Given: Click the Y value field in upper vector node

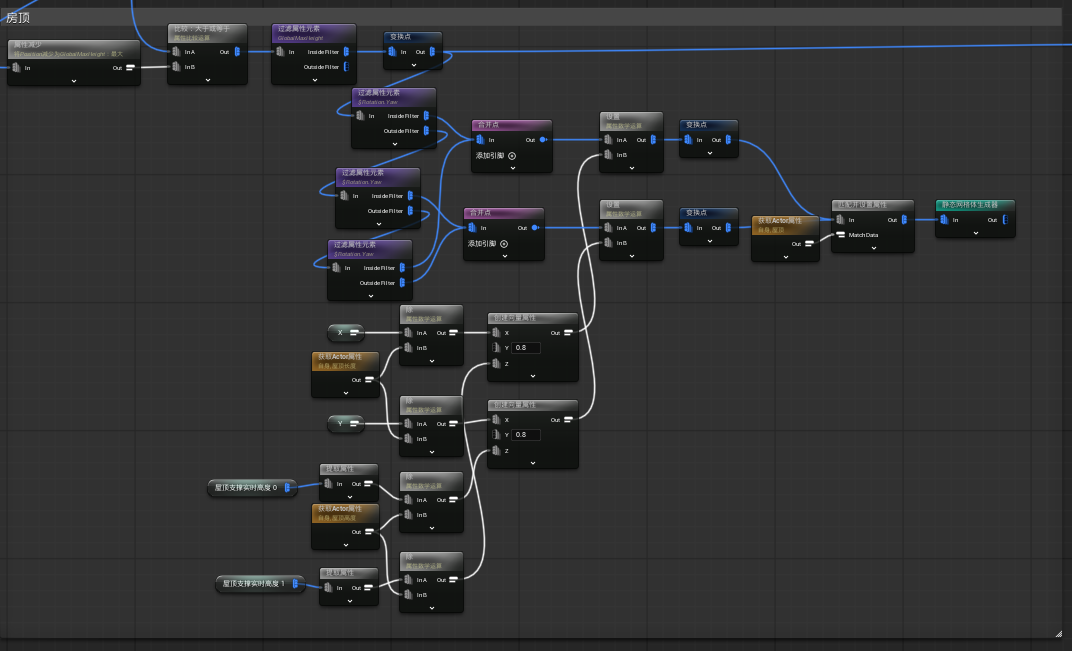Looking at the screenshot, I should 525,348.
